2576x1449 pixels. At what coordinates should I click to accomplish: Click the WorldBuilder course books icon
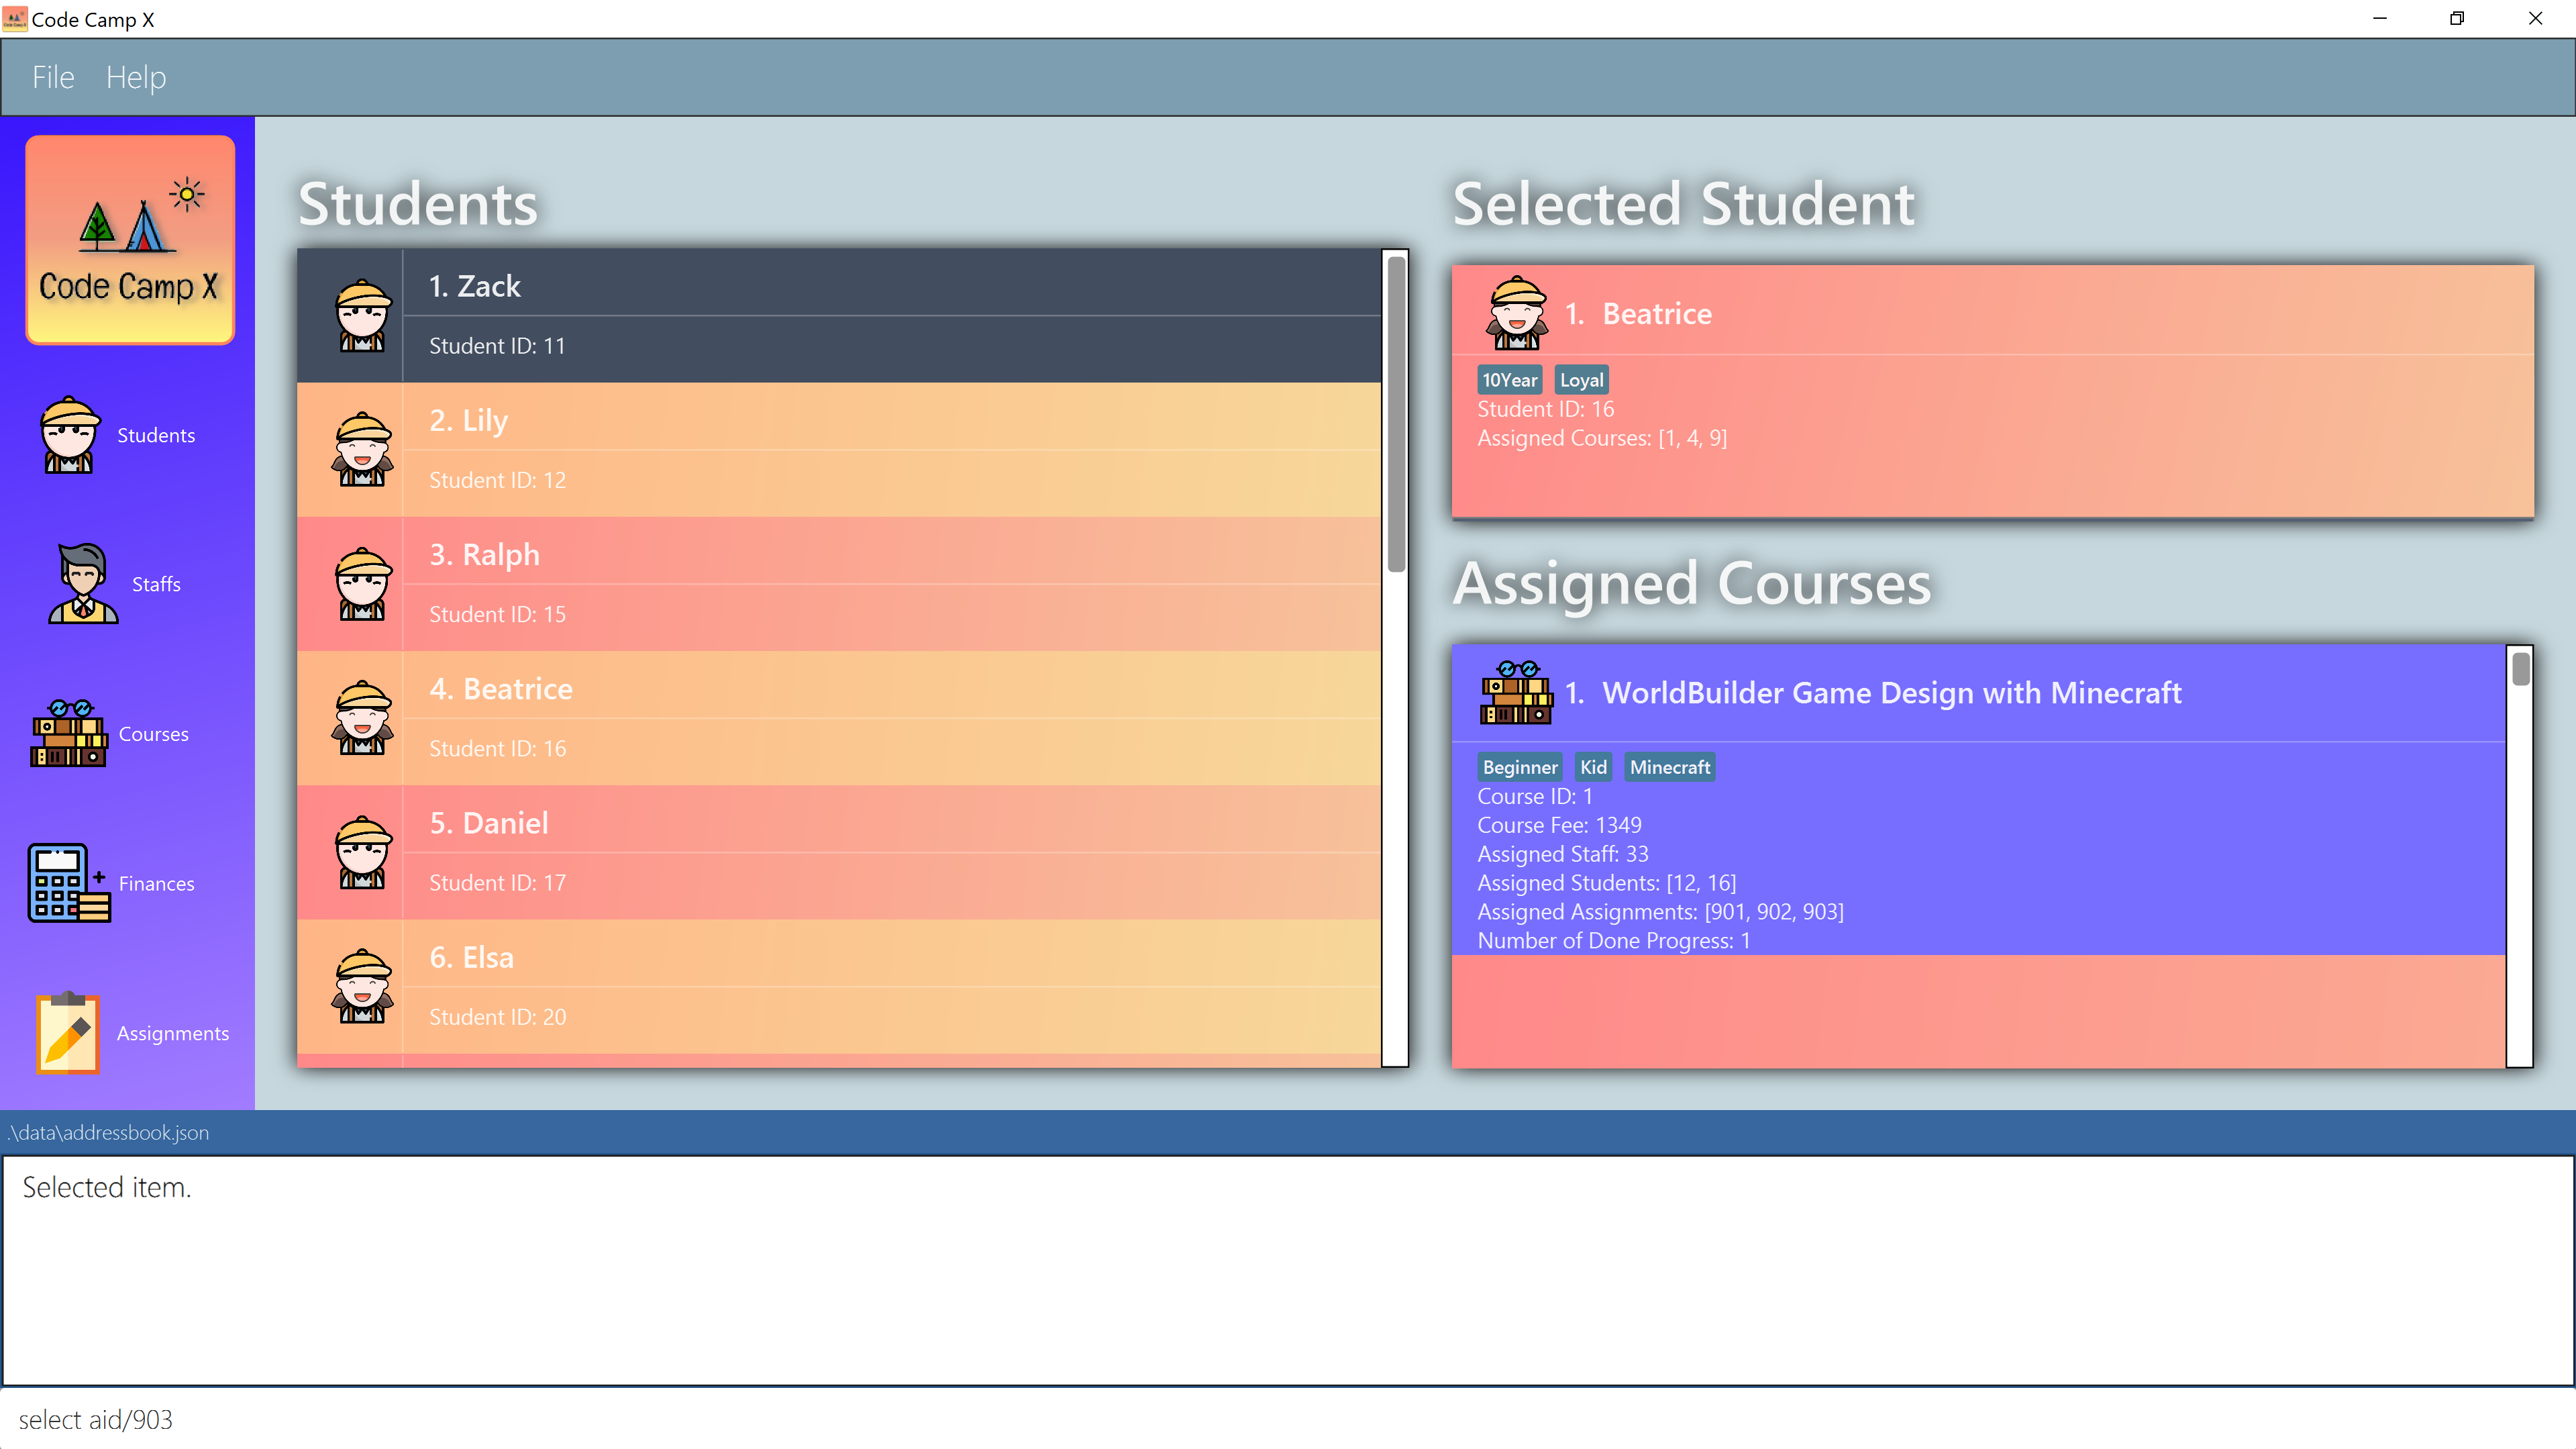click(x=1516, y=692)
